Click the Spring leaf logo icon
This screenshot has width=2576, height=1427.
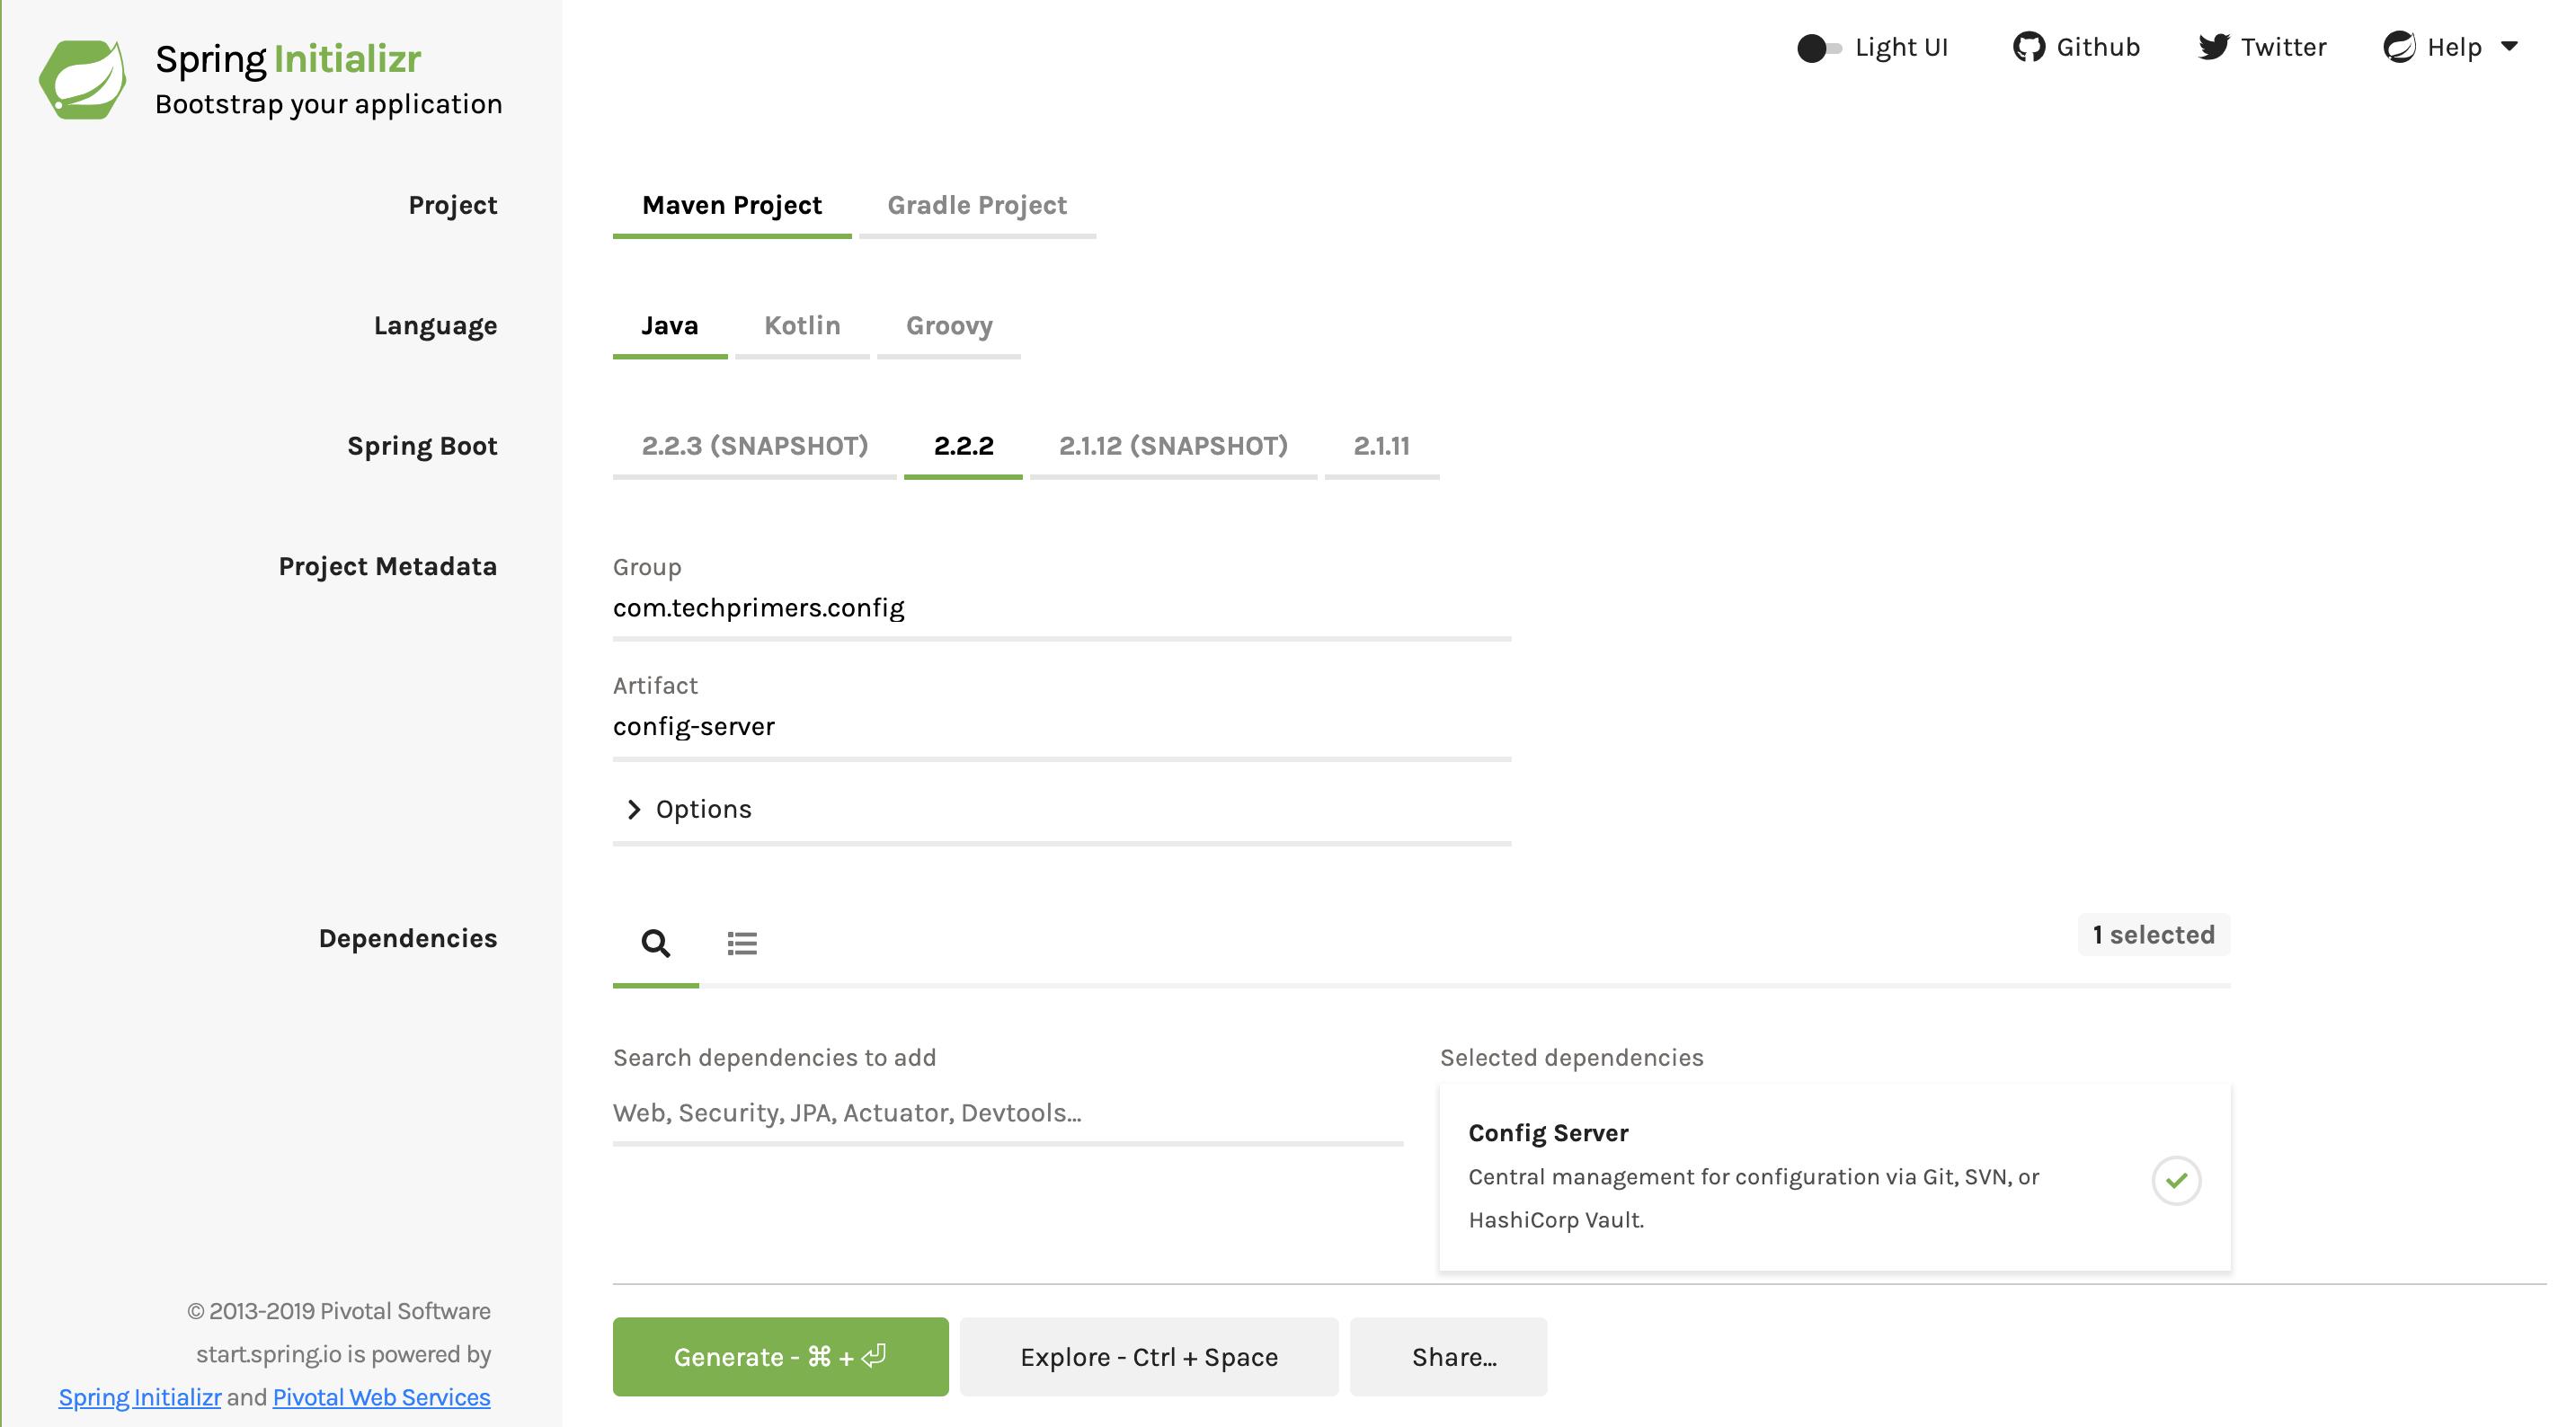coord(83,79)
